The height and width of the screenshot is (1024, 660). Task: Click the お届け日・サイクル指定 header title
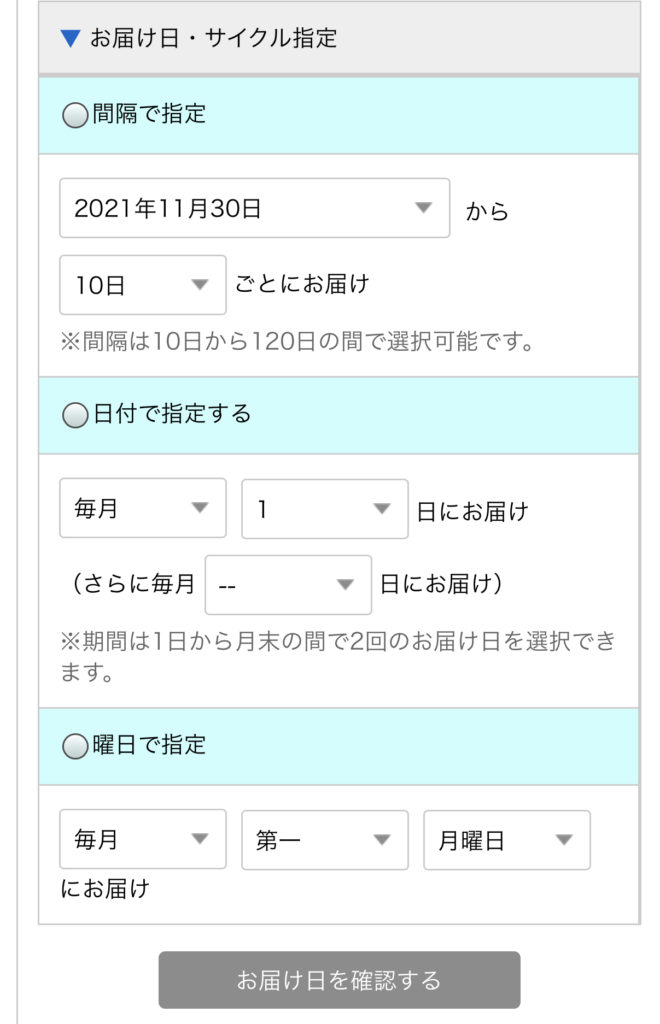(x=213, y=39)
